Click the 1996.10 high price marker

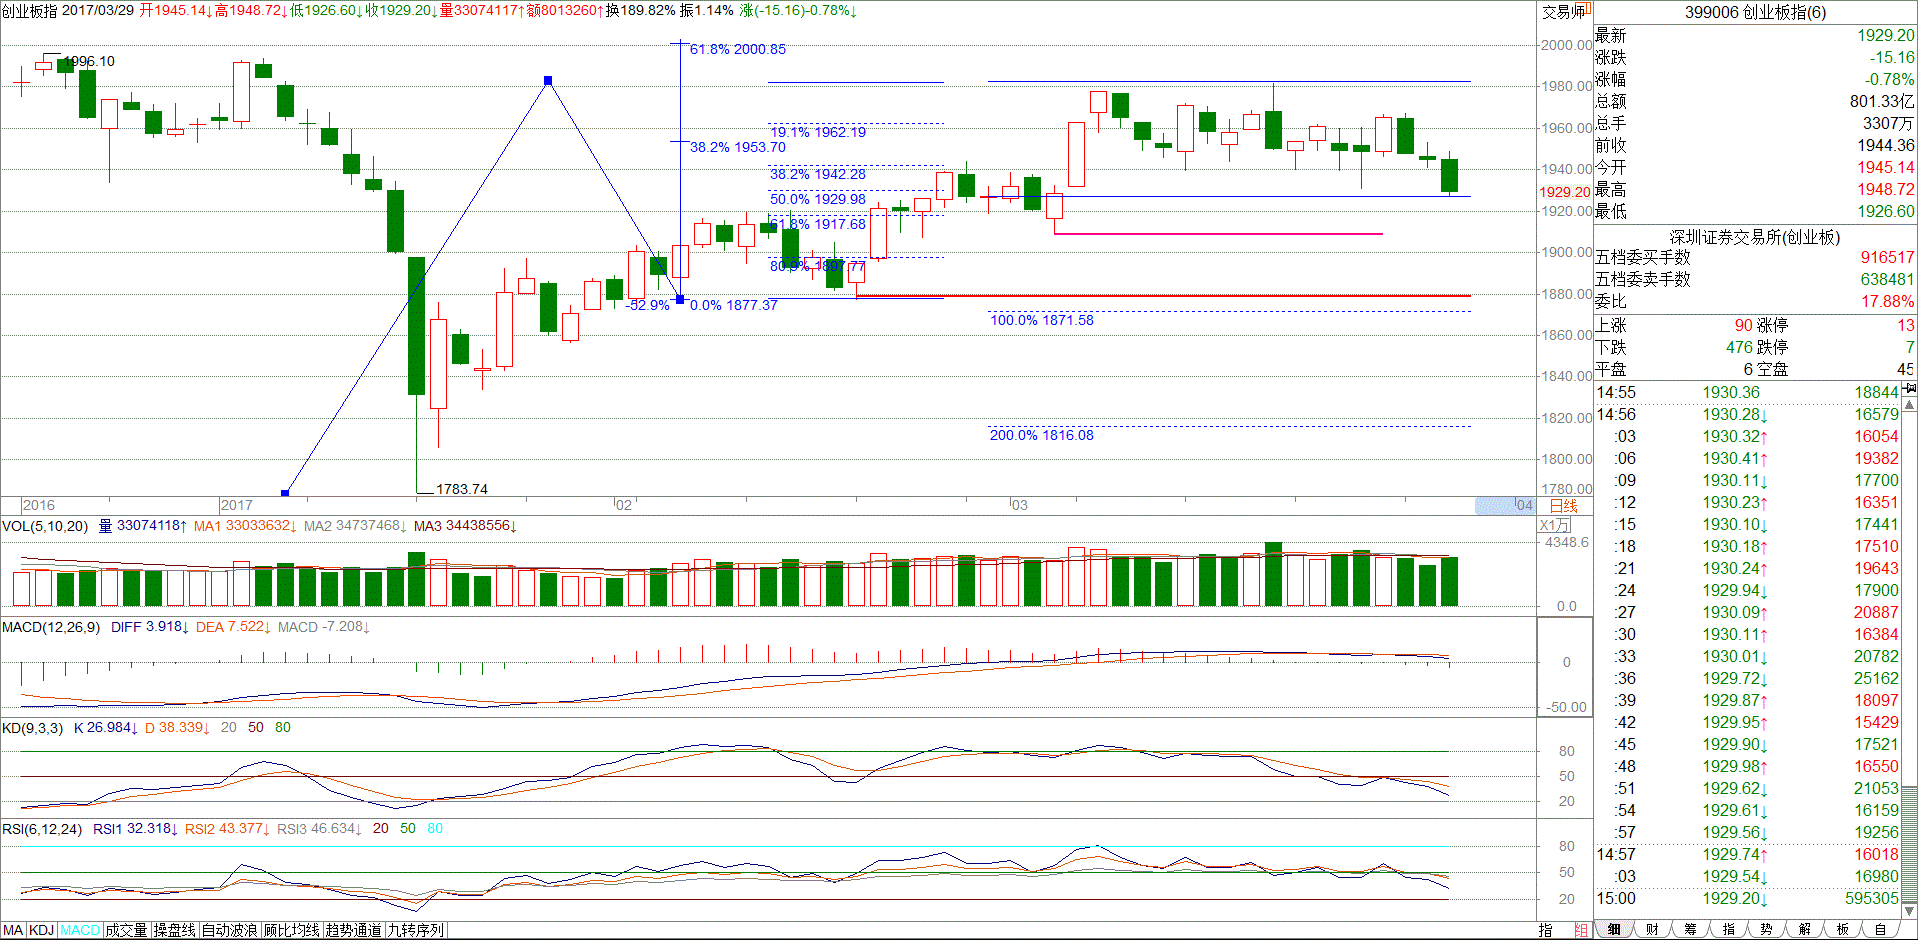(89, 61)
